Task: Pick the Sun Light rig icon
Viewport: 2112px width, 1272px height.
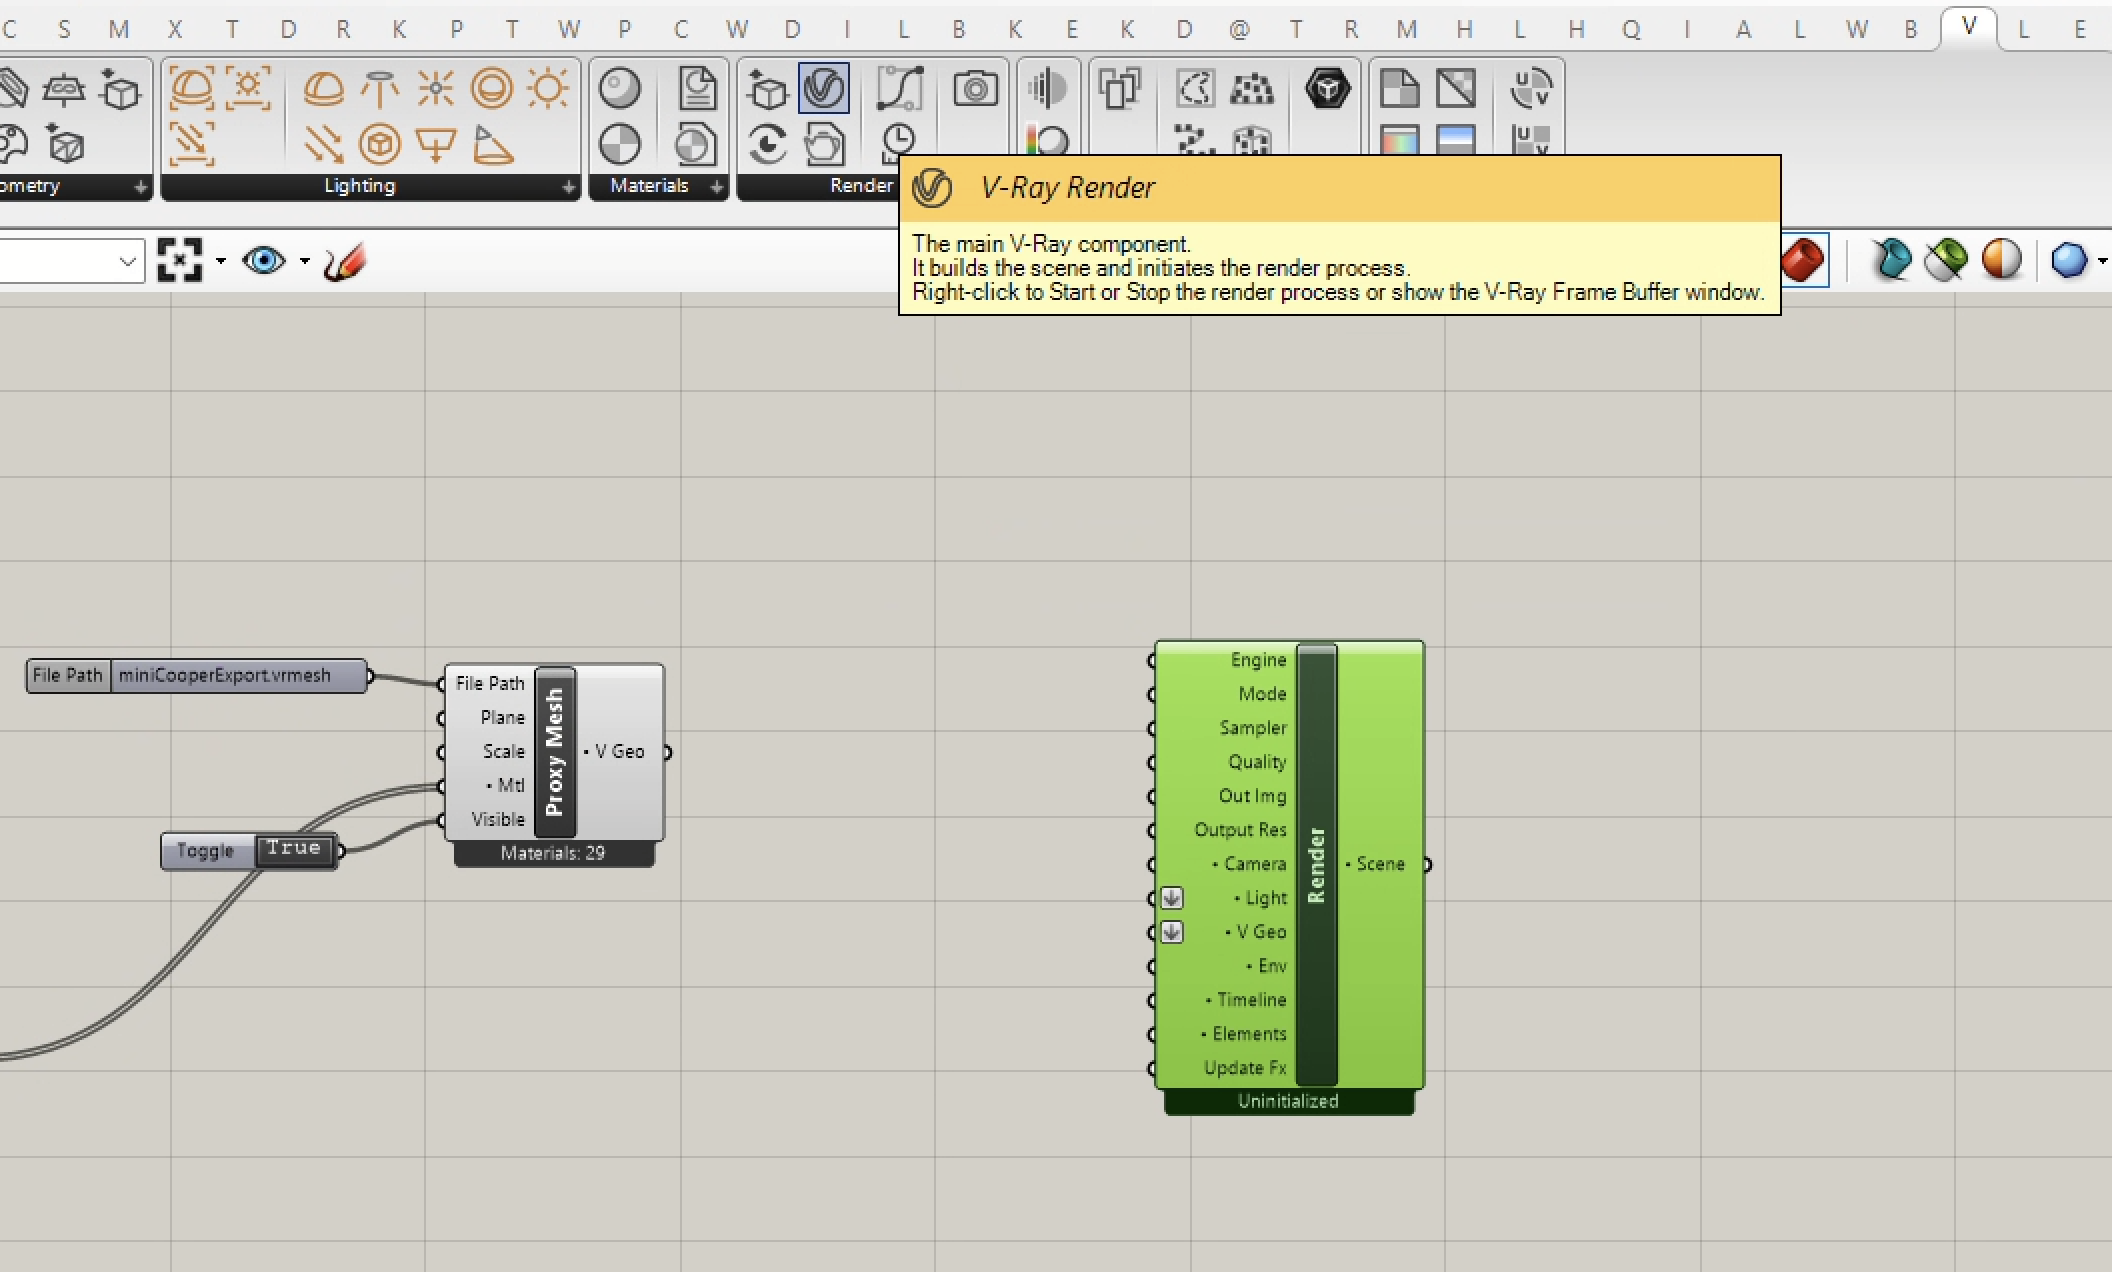Action: coord(248,89)
